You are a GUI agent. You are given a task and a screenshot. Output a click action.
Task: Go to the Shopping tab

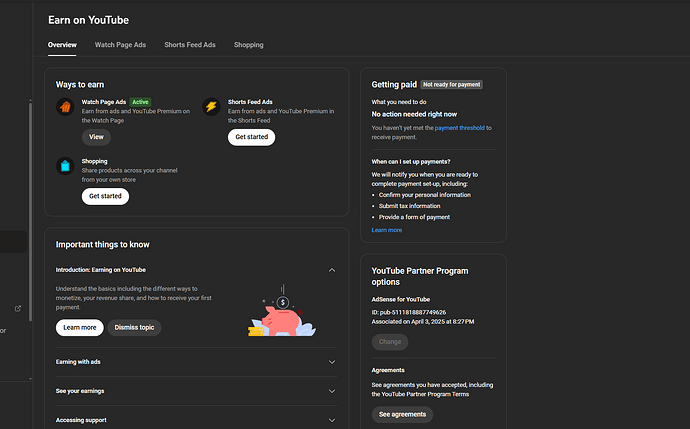[249, 45]
